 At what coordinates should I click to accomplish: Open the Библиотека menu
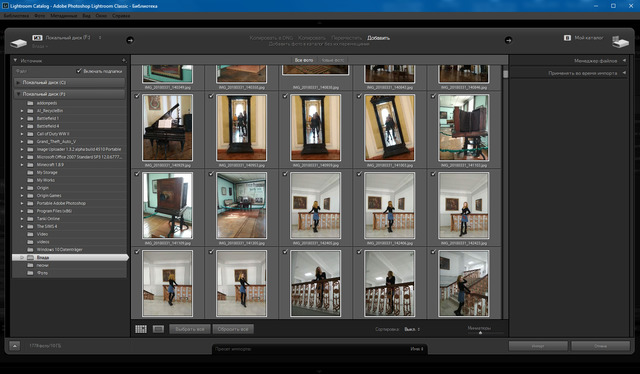[16, 16]
